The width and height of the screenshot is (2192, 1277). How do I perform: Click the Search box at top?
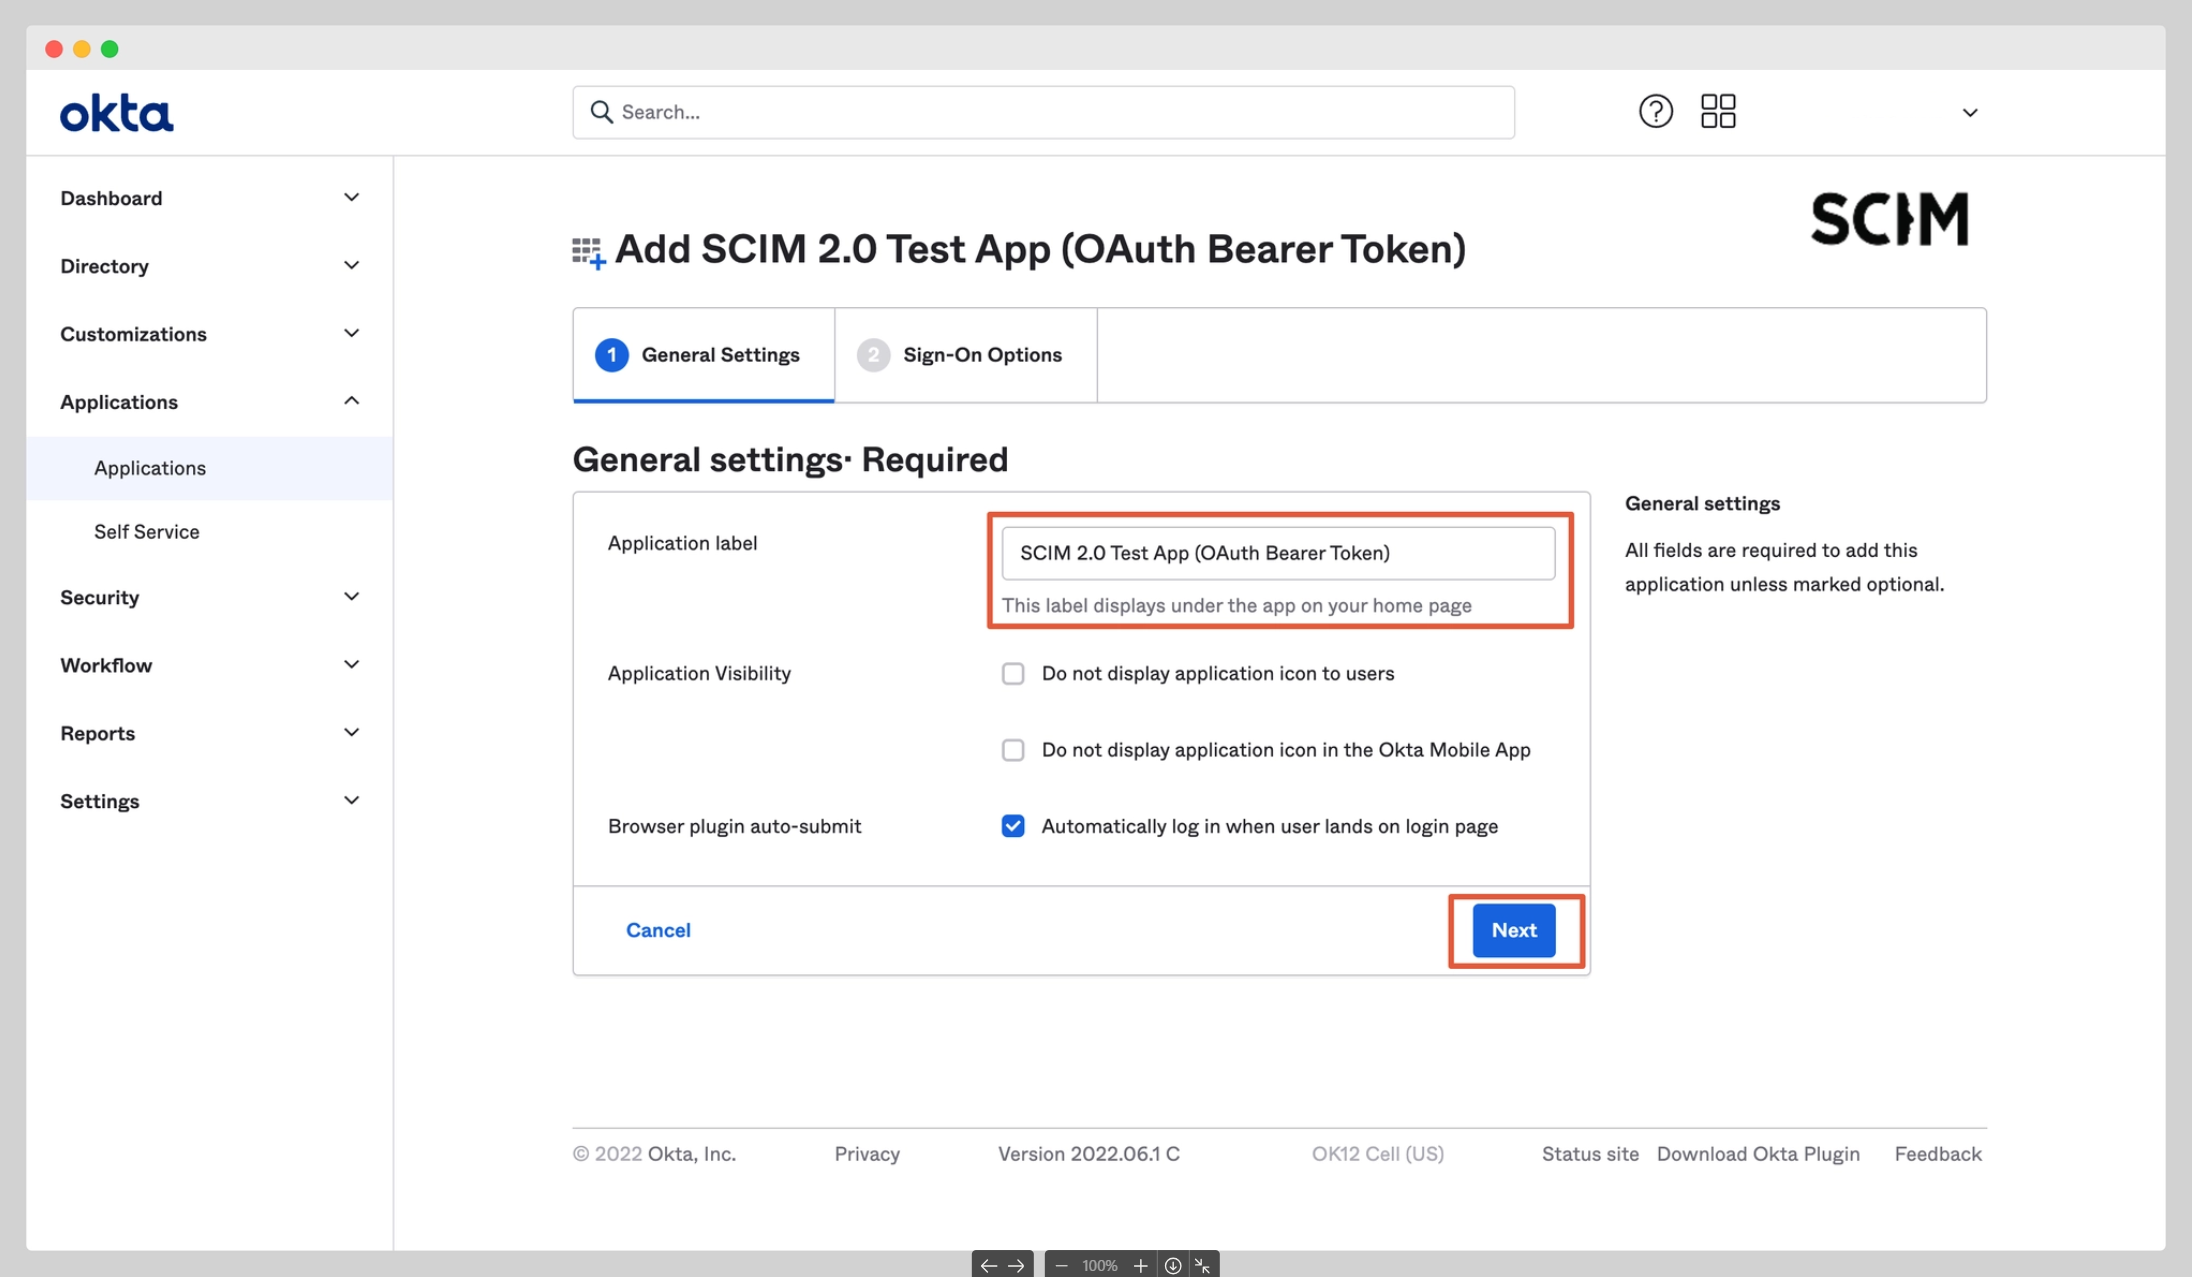(1043, 112)
